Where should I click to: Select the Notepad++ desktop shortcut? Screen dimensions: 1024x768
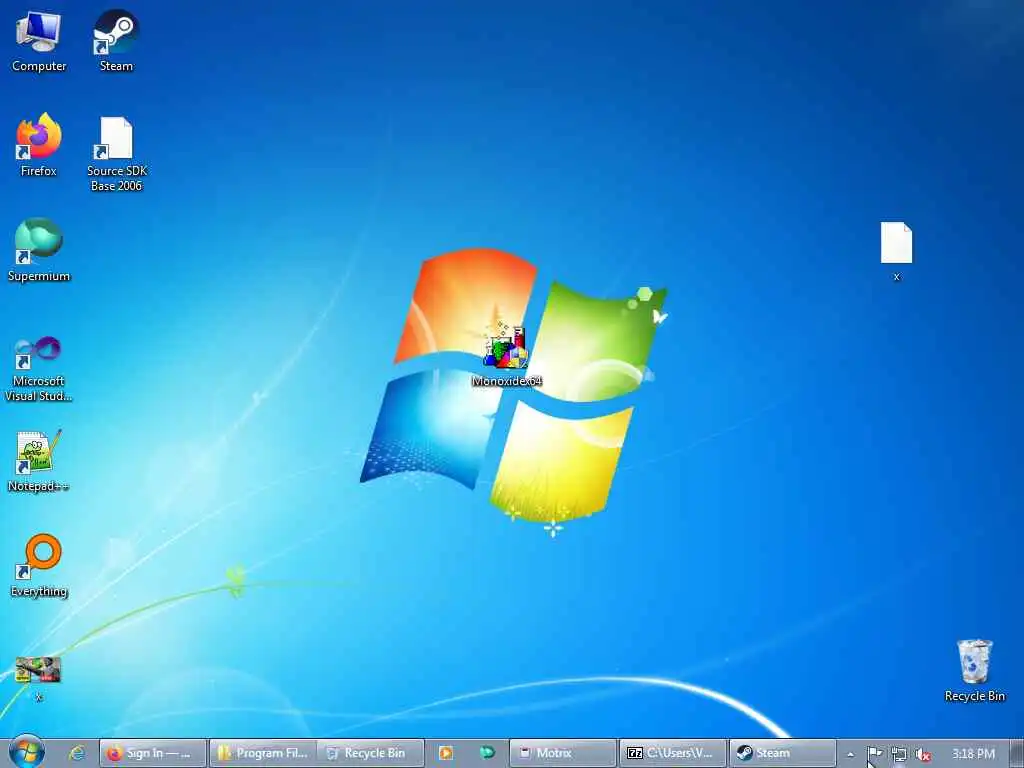click(39, 460)
